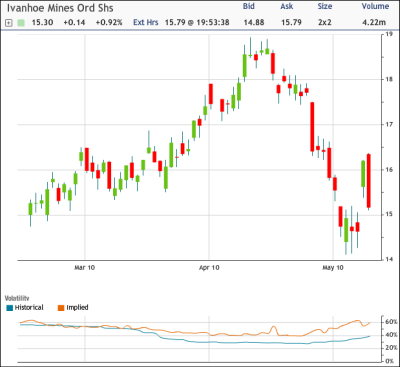This screenshot has height=367, width=400.
Task: Click the Ivanhoe Mines Ord Shs title
Action: tap(60, 8)
